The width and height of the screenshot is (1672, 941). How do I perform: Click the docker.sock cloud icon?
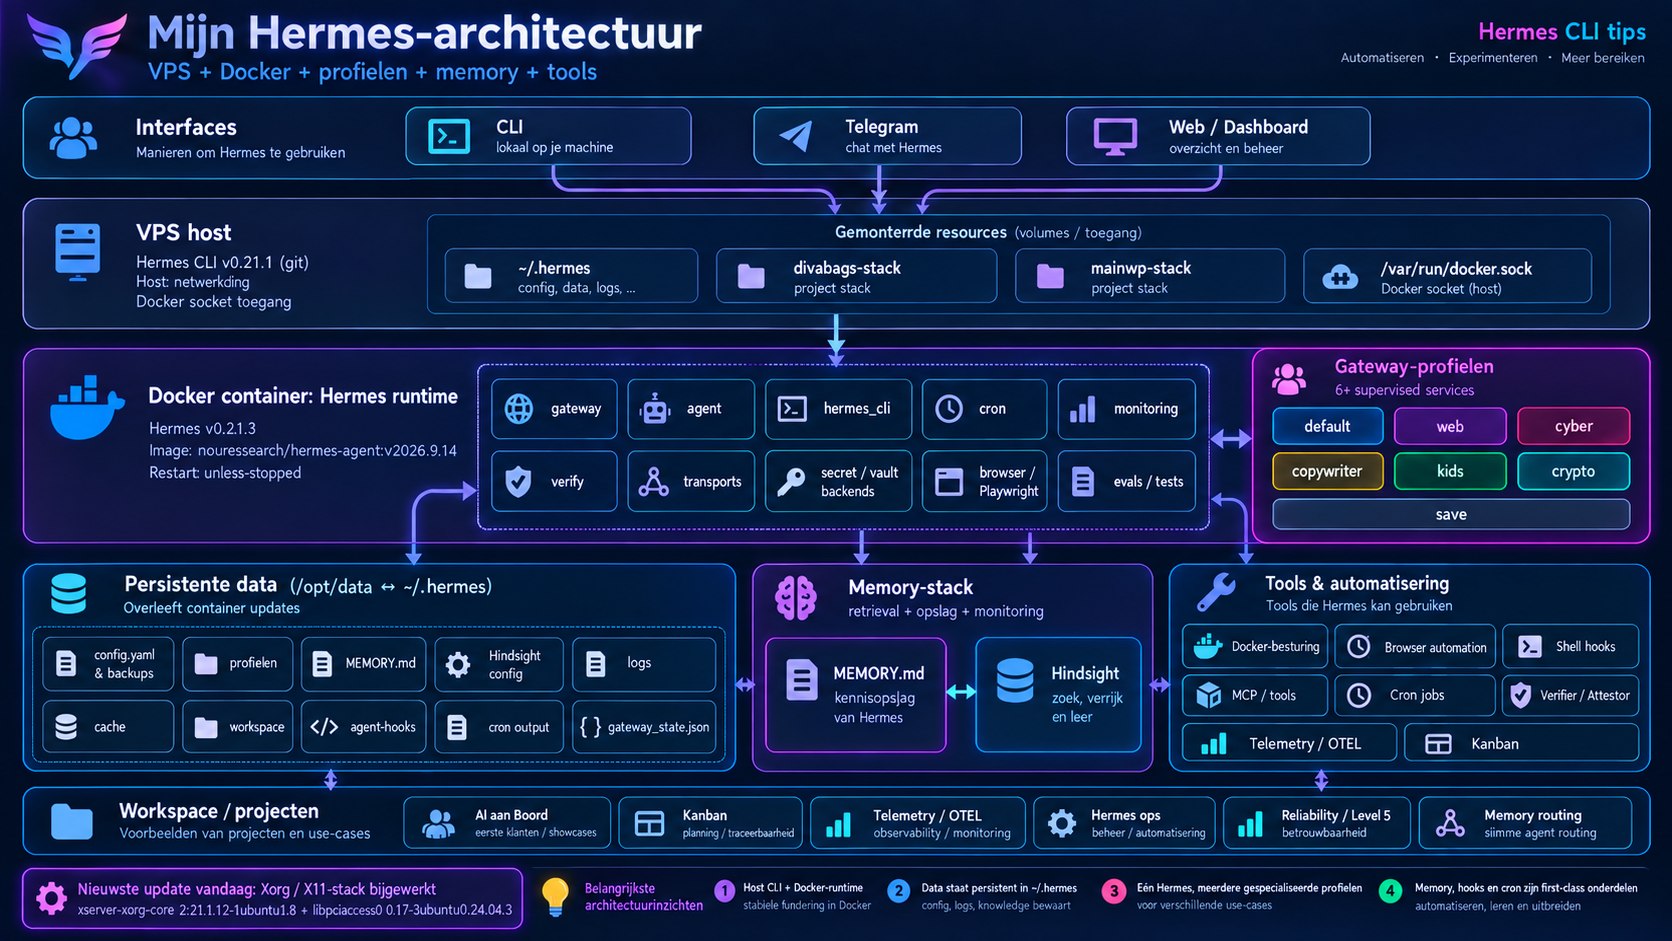pyautogui.click(x=1340, y=277)
